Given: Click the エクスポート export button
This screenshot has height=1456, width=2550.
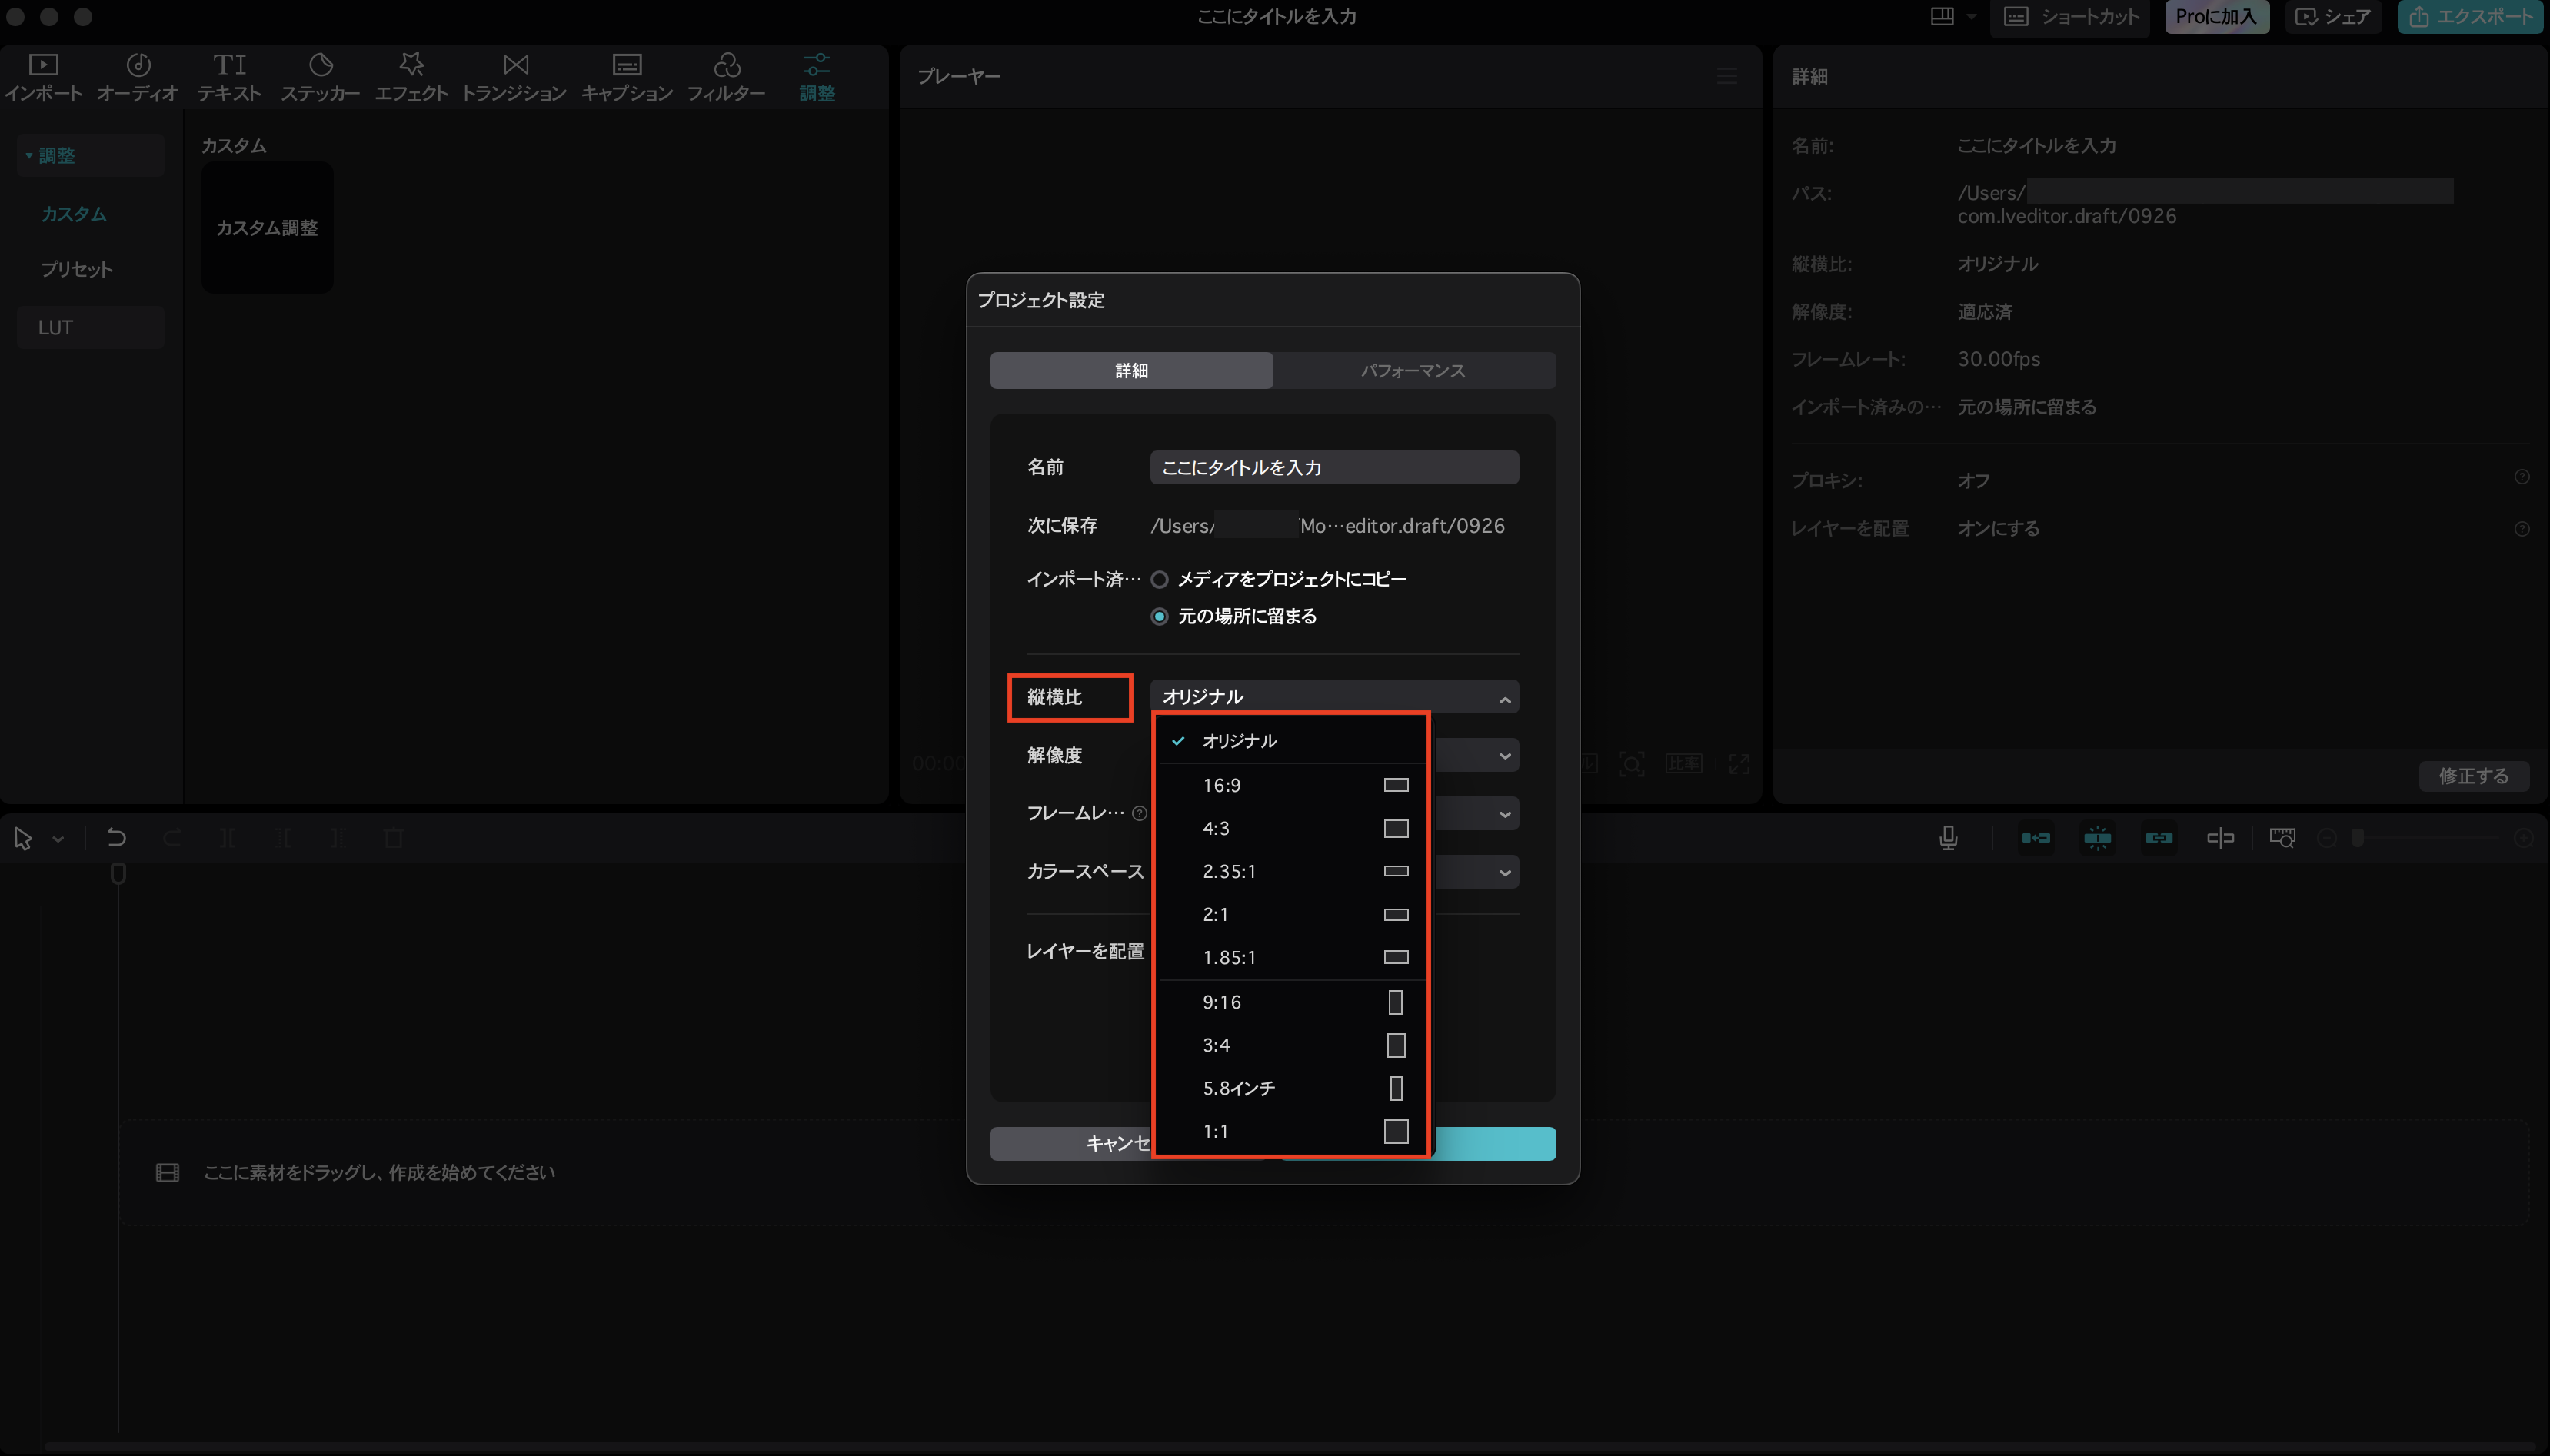Looking at the screenshot, I should click(x=2470, y=17).
